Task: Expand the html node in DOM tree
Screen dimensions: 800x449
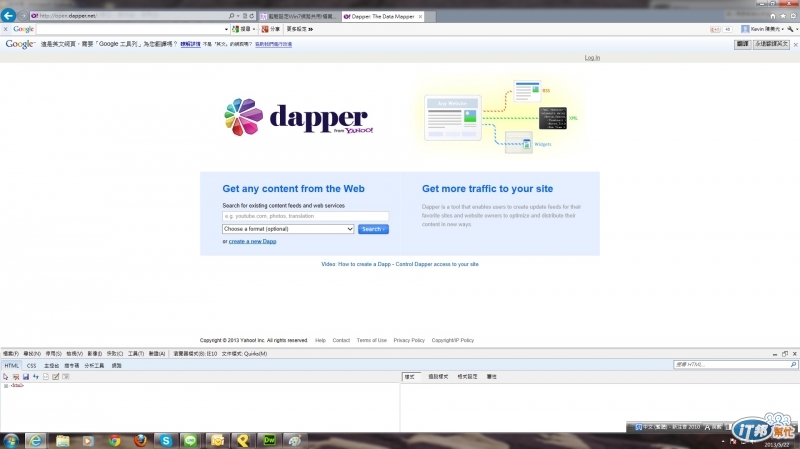Action: pos(6,386)
